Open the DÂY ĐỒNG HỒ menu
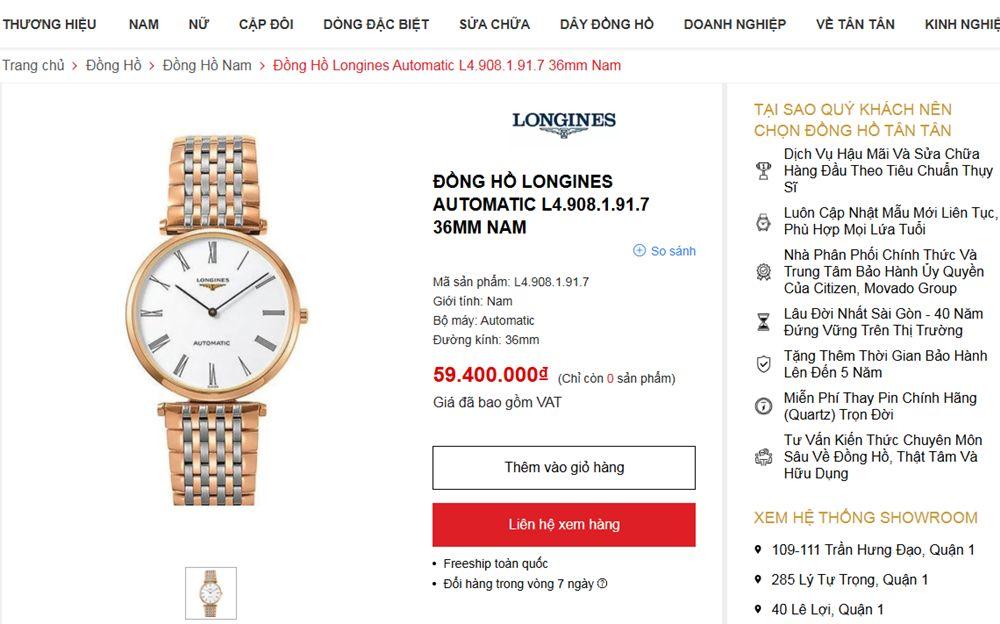The height and width of the screenshot is (624, 1000). click(x=606, y=24)
